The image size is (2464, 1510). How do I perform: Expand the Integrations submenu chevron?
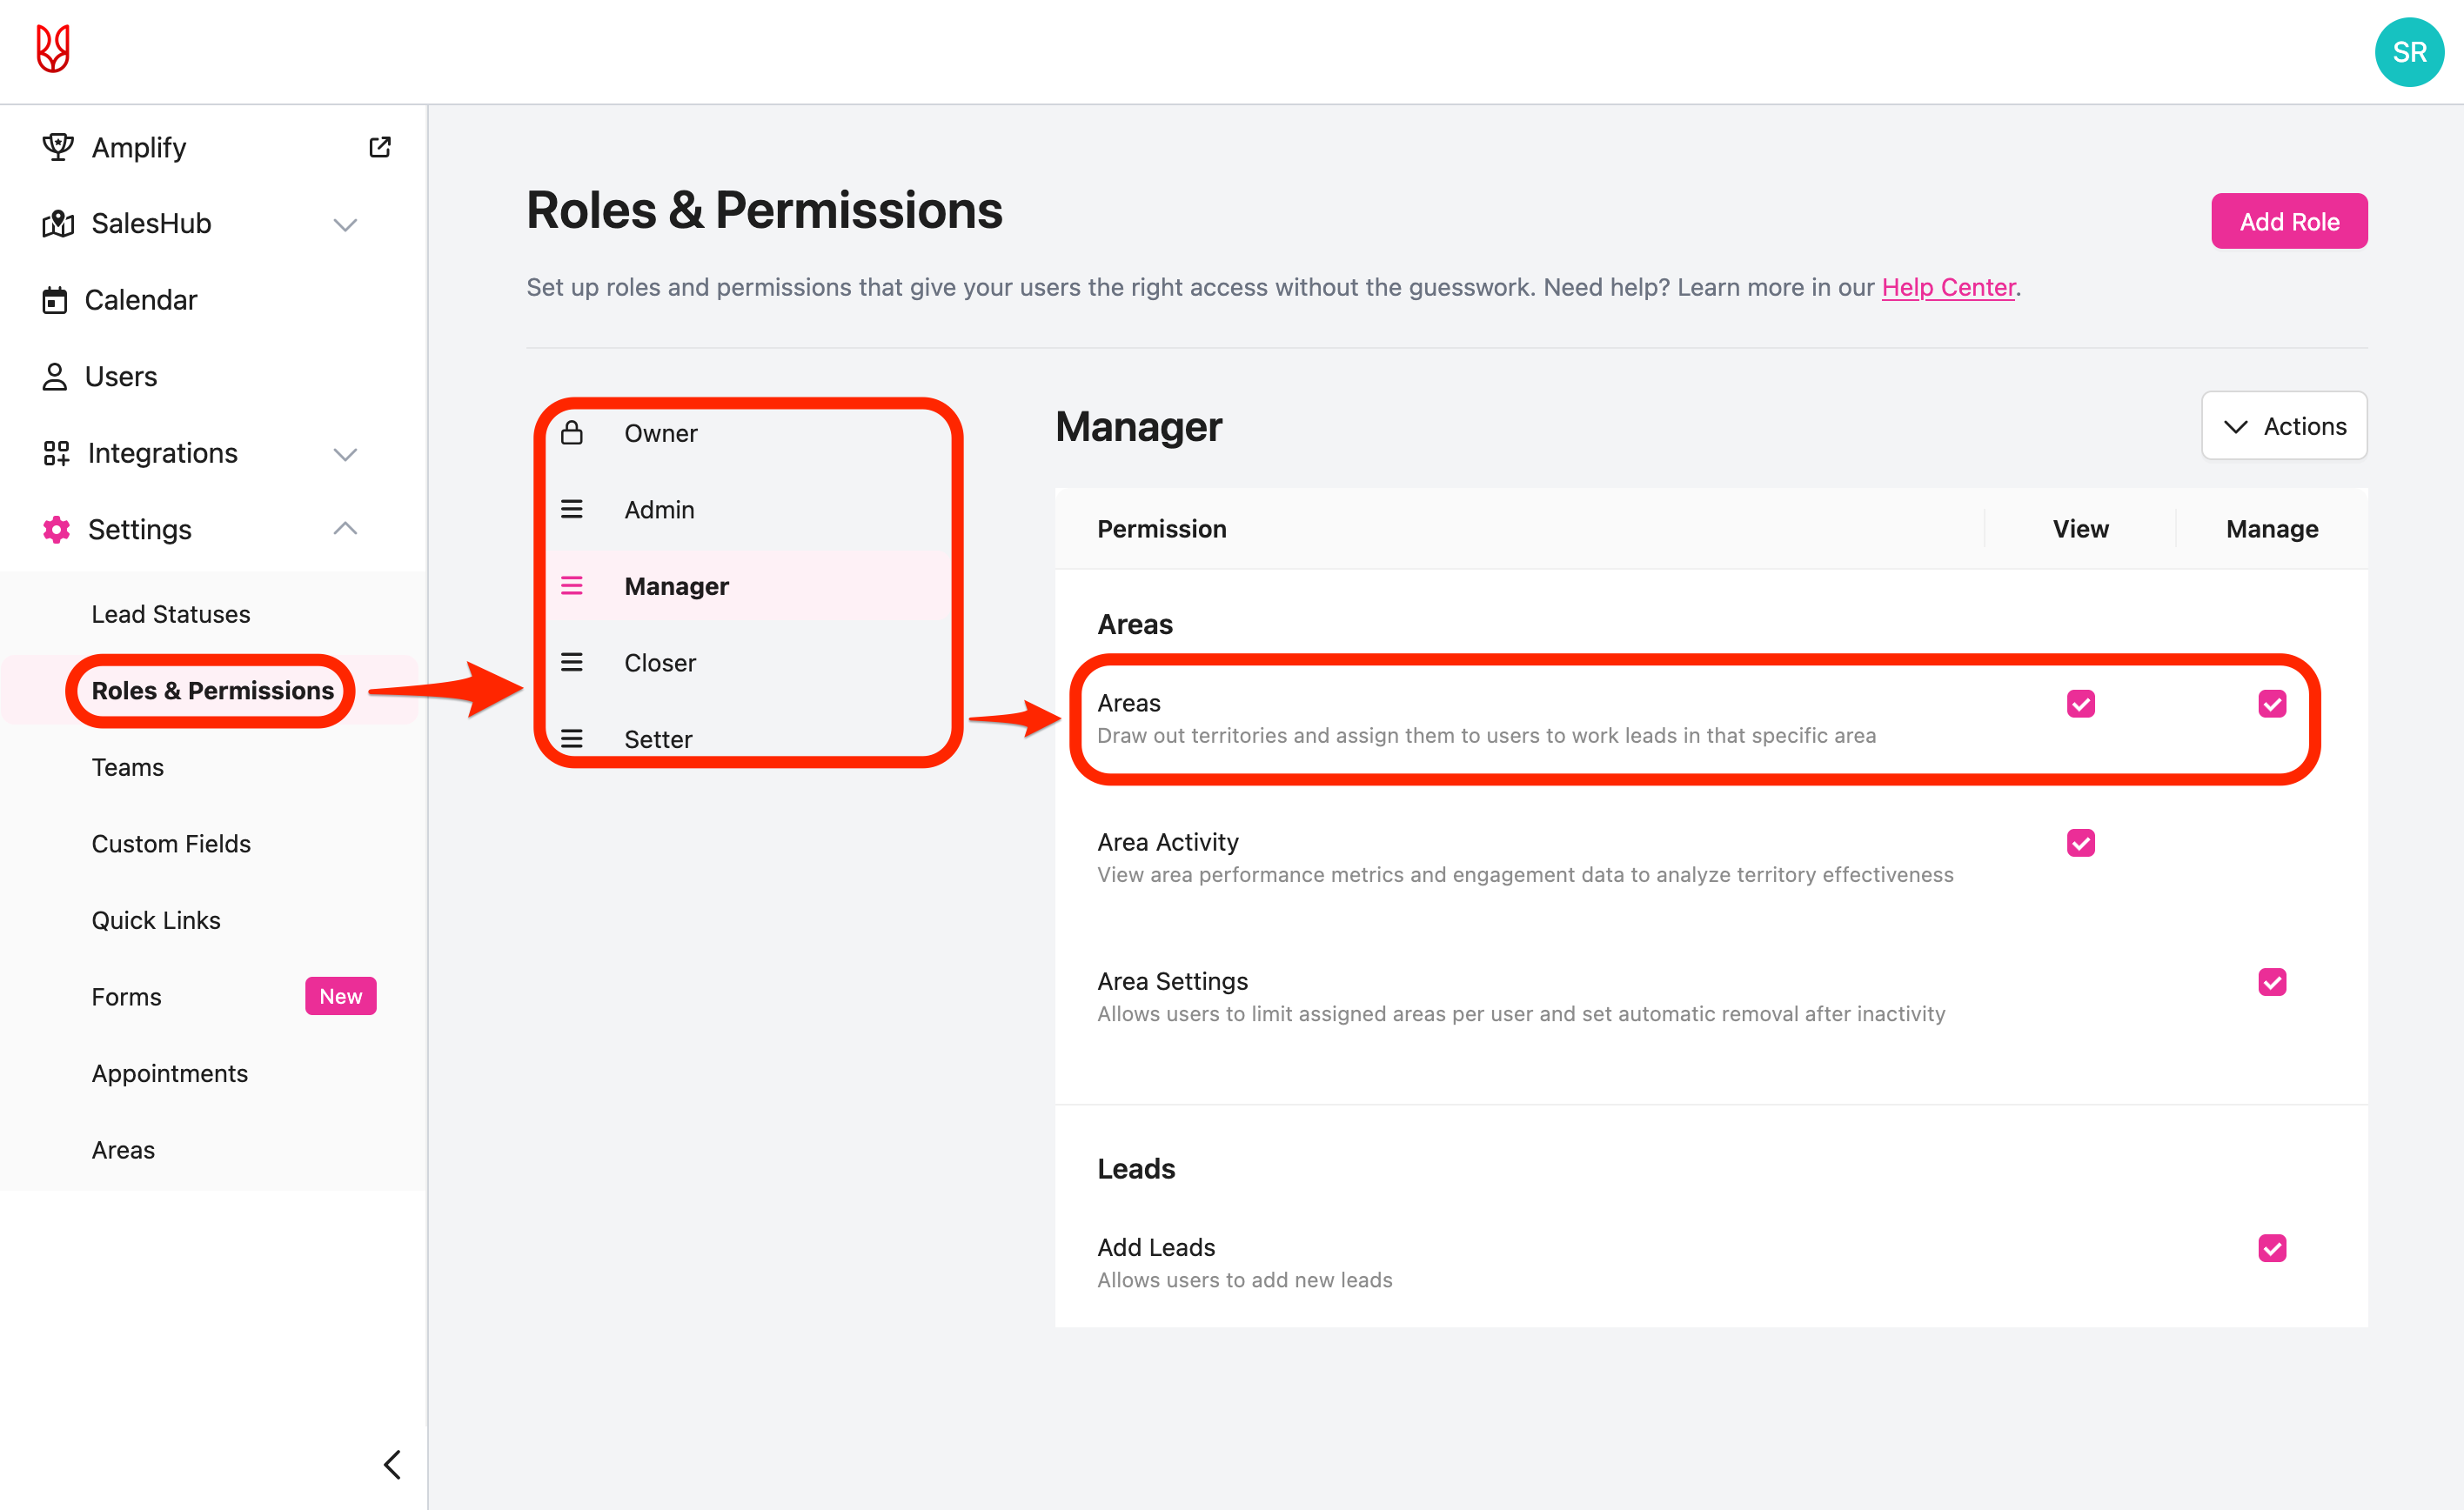[345, 454]
